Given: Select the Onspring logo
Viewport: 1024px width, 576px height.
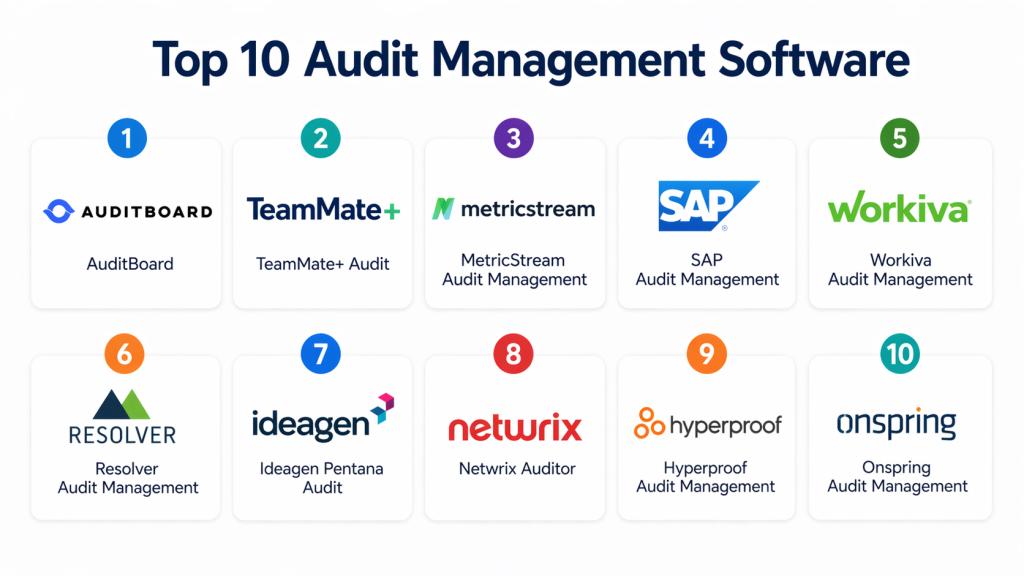Looking at the screenshot, I should pyautogui.click(x=896, y=424).
